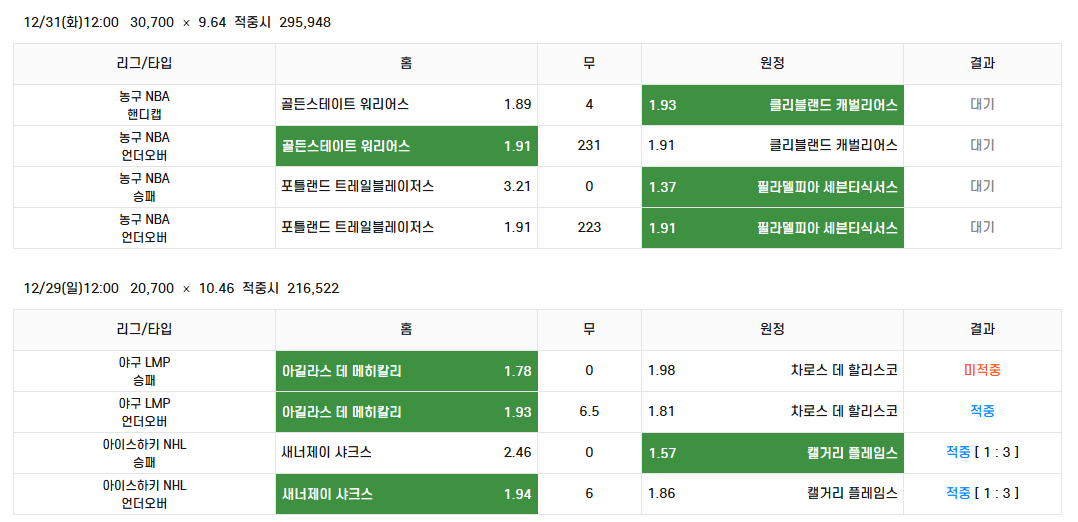Click the 미적중 result label

[982, 371]
